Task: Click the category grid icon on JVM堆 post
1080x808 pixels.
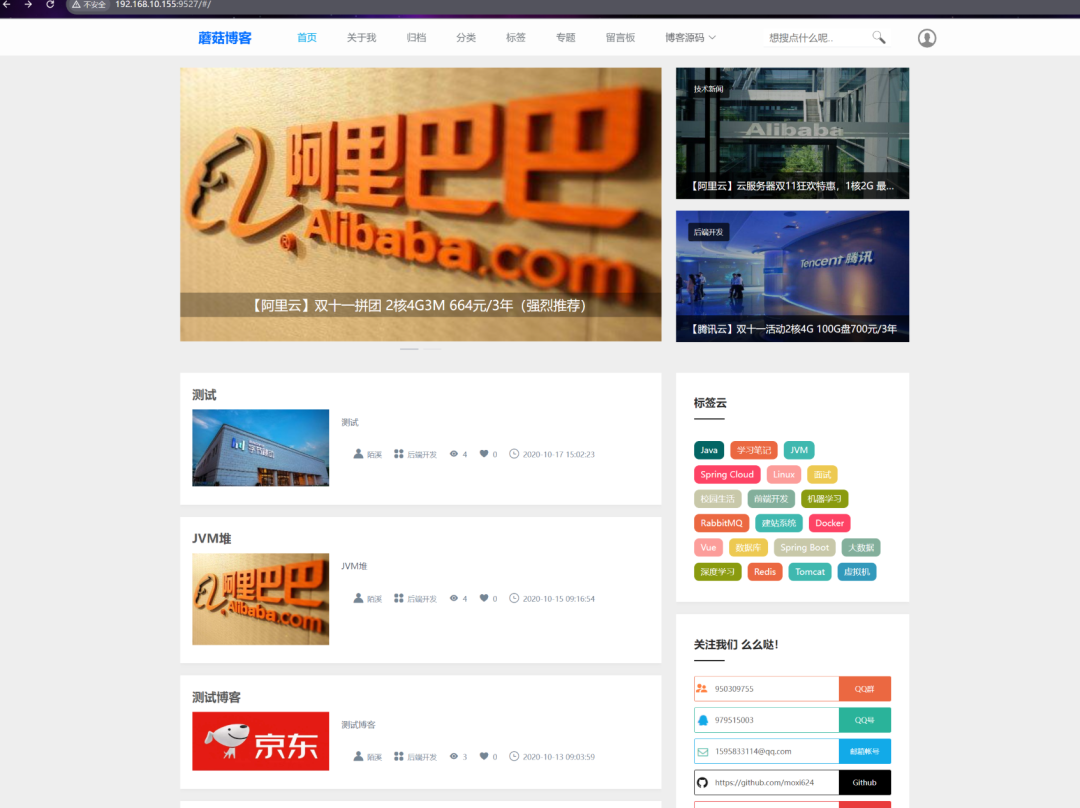Action: (x=398, y=598)
